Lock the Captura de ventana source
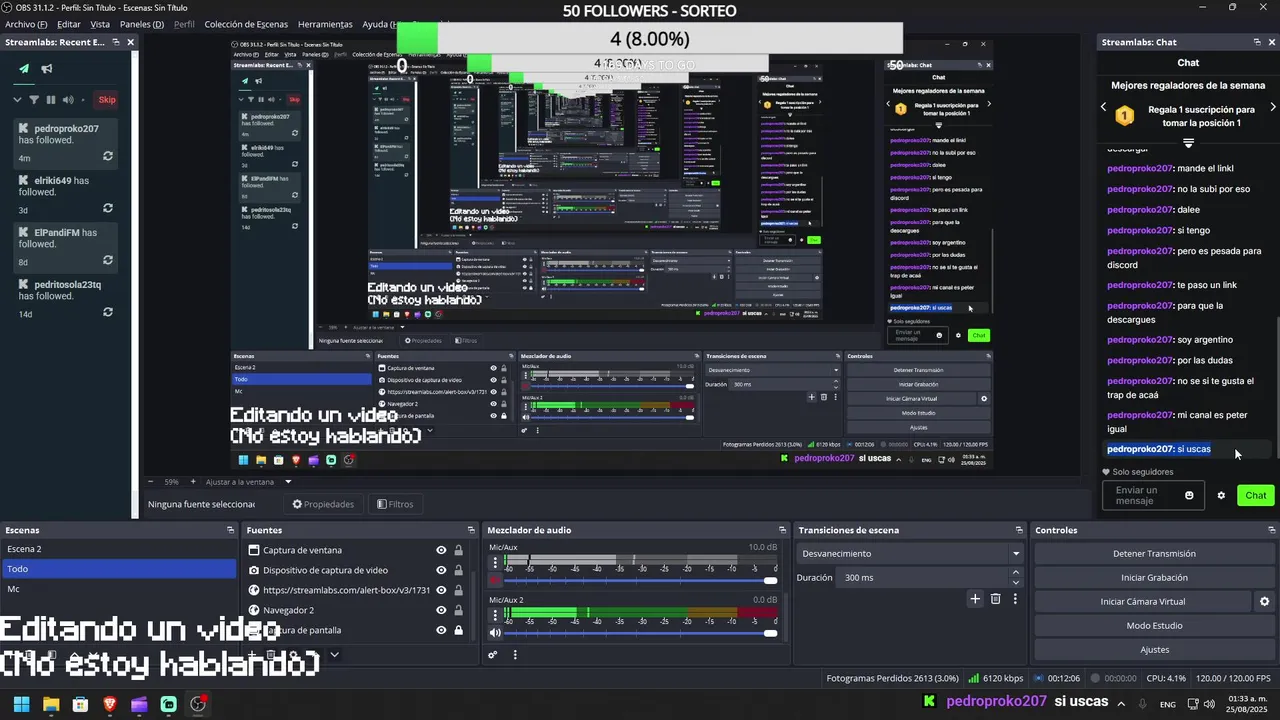Screen dimensions: 1280x720 (458, 550)
